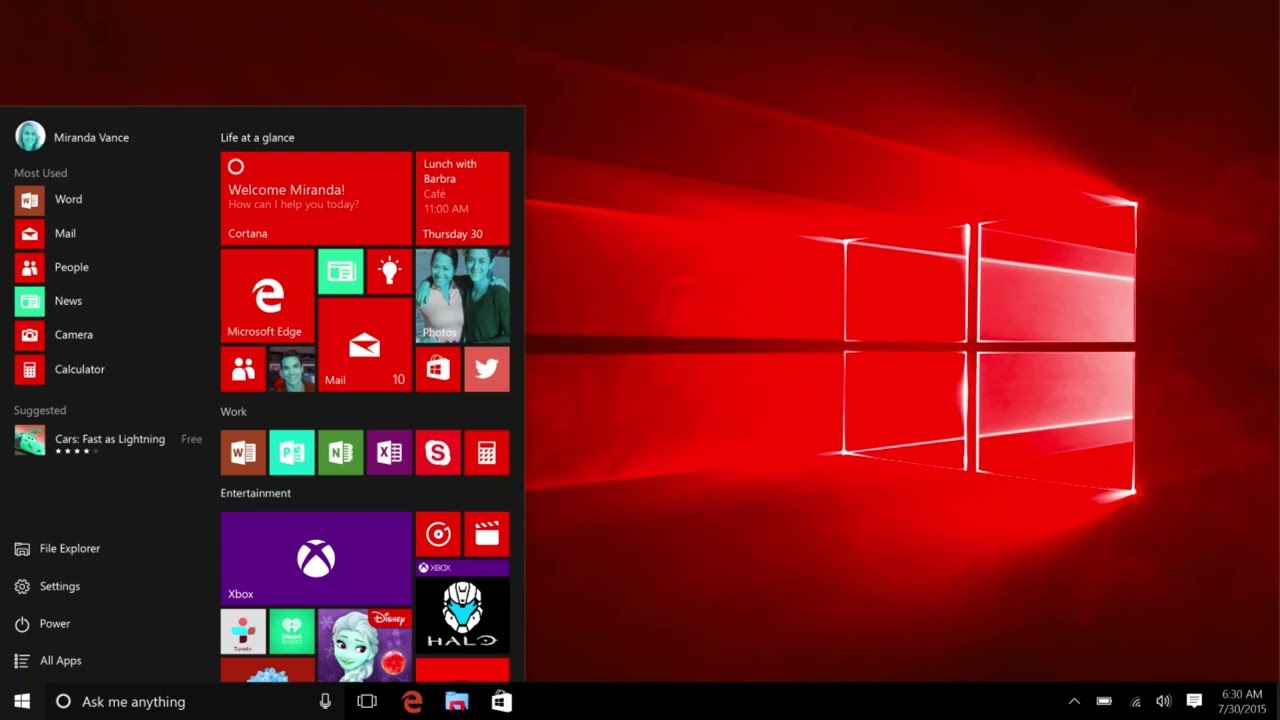This screenshot has height=720, width=1280.
Task: Open the Excel tile with letter X
Action: pos(389,453)
